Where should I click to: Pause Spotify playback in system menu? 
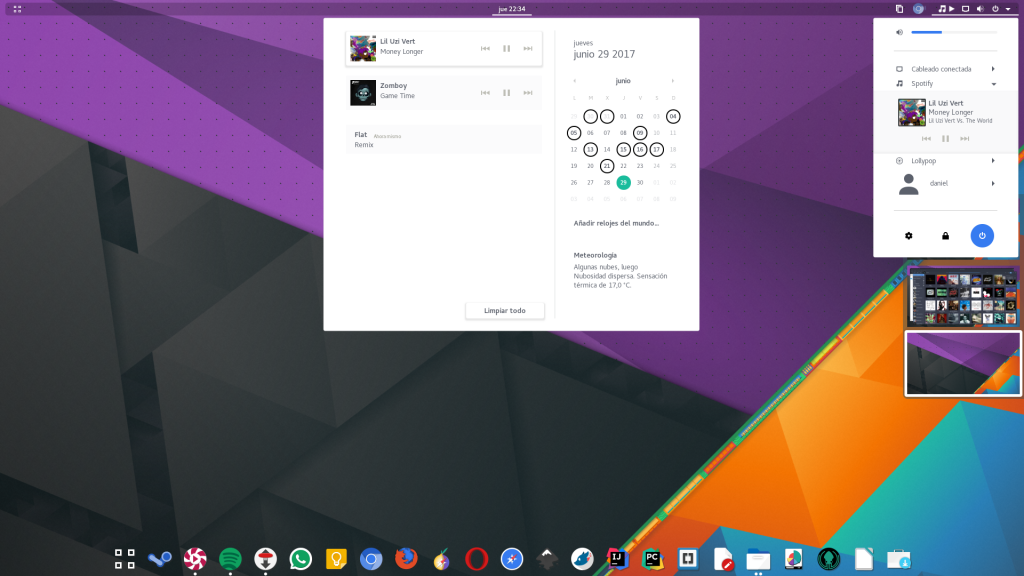pyautogui.click(x=945, y=138)
